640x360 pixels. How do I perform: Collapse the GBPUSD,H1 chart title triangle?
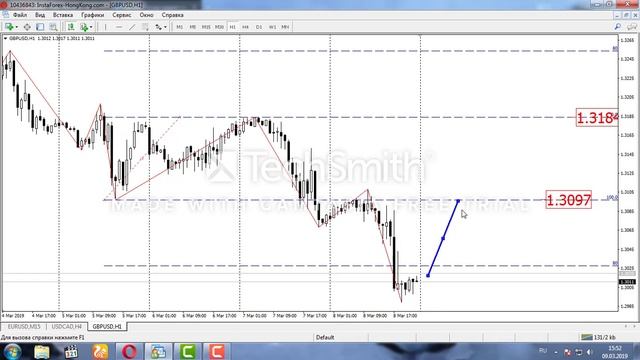[x=5, y=38]
